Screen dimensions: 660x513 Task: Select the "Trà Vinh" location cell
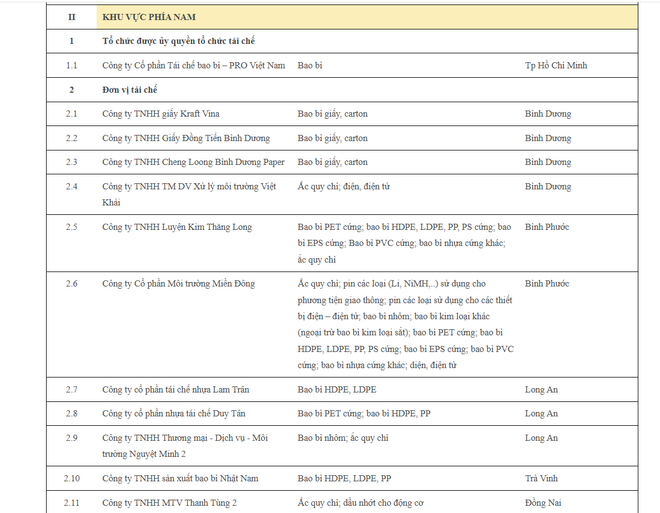pyautogui.click(x=542, y=478)
